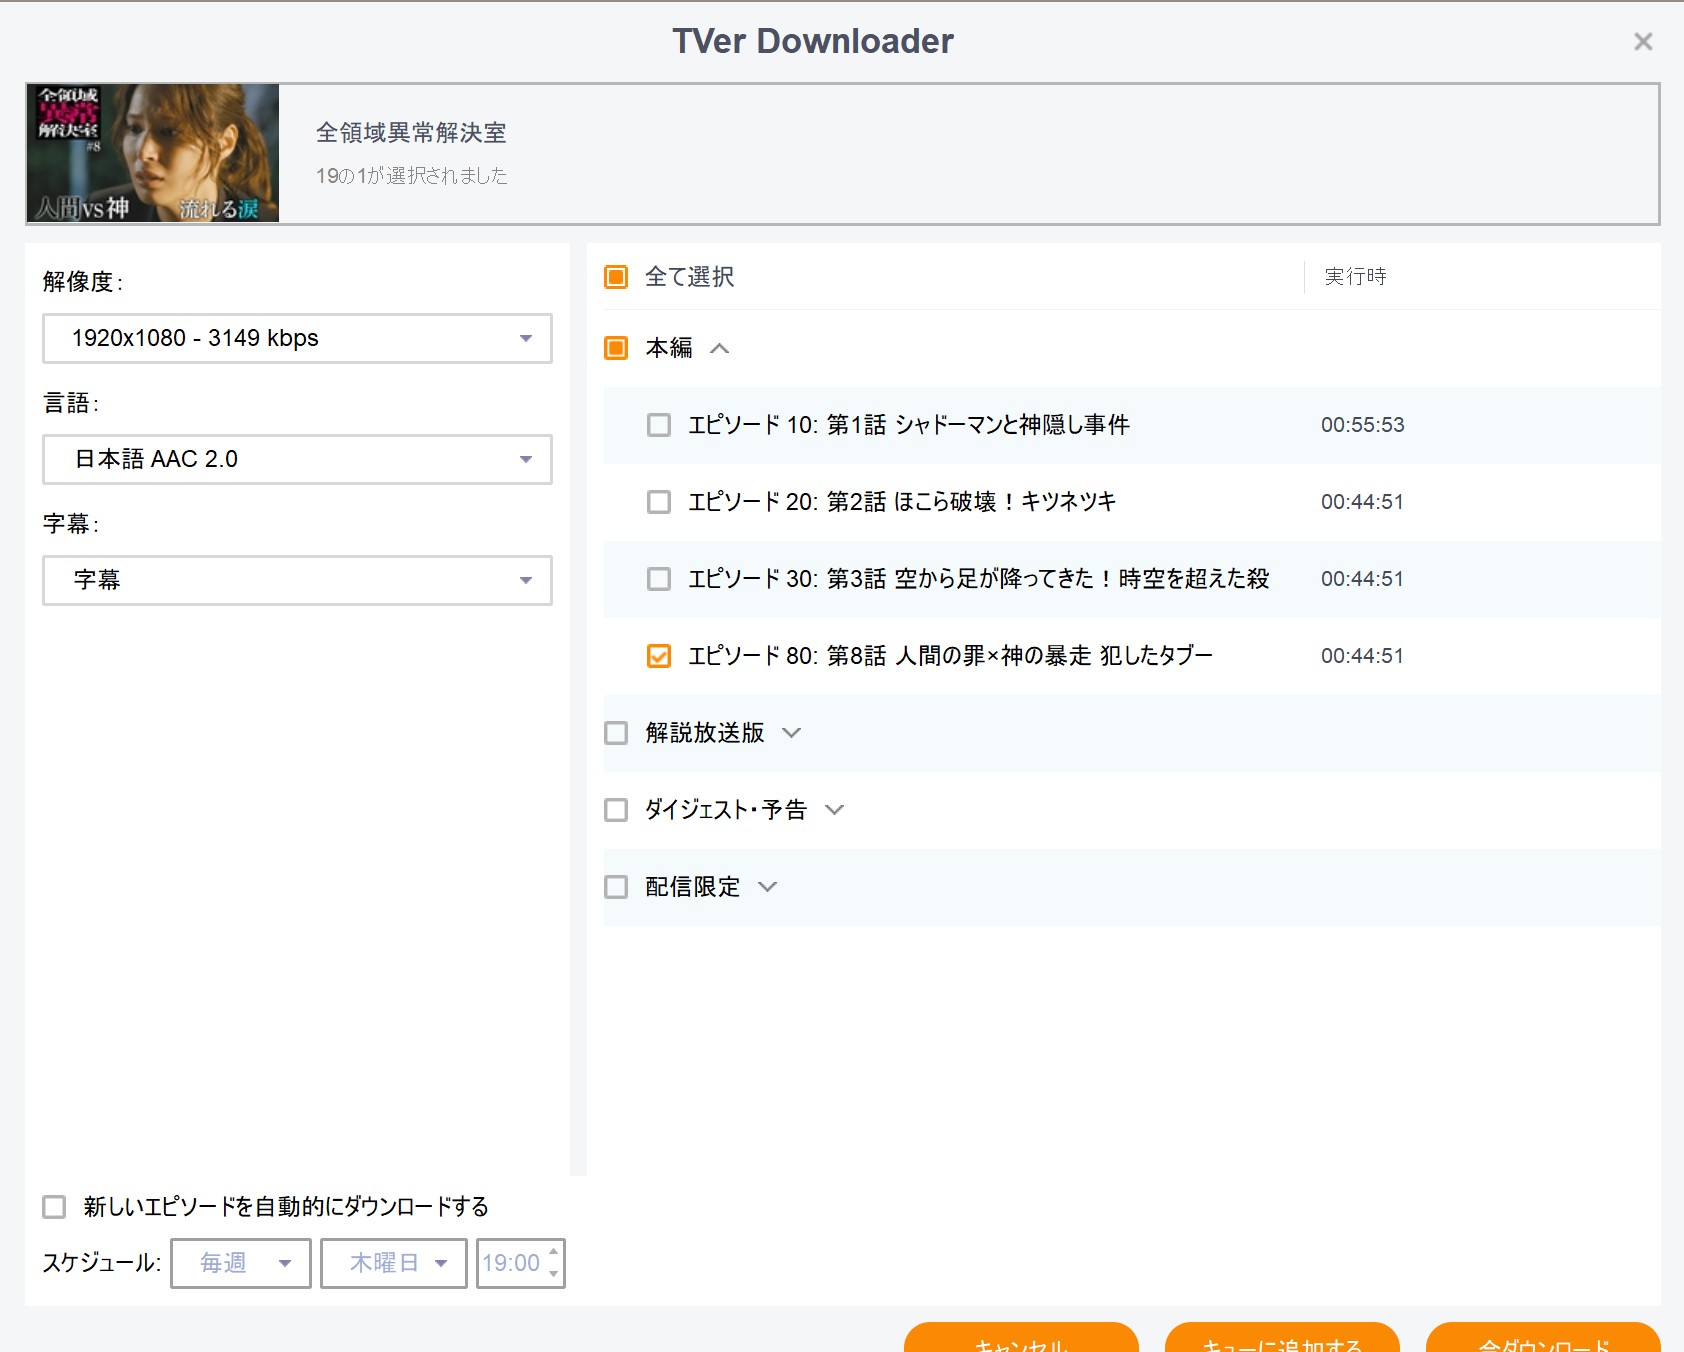Image resolution: width=1684 pixels, height=1352 pixels.
Task: Expand the ダイジェスト・予告 section chevron
Action: [834, 810]
